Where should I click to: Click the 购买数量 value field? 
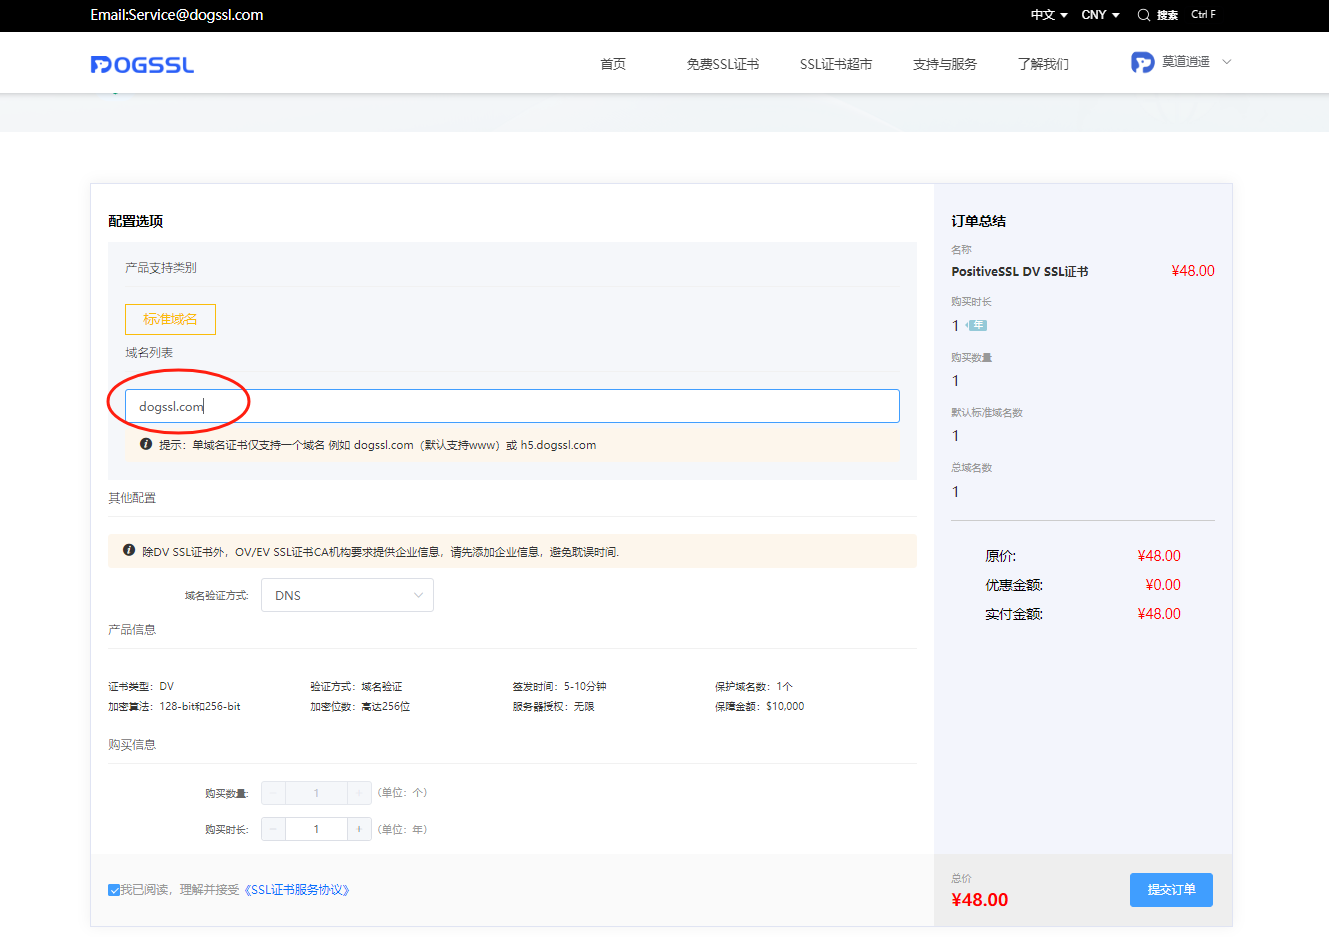coord(316,793)
